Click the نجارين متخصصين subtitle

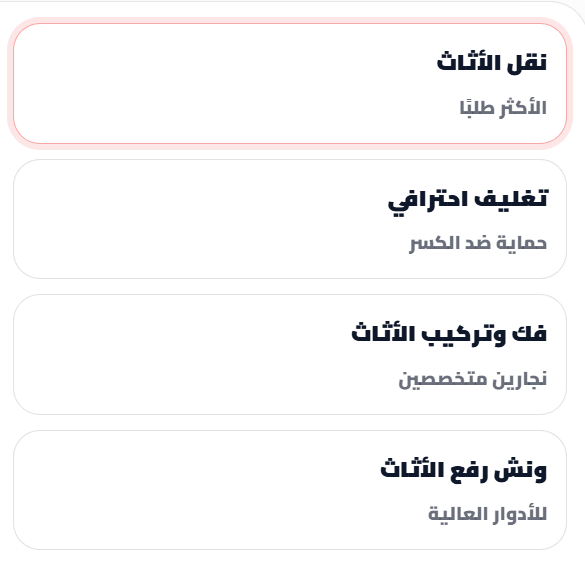[473, 380]
